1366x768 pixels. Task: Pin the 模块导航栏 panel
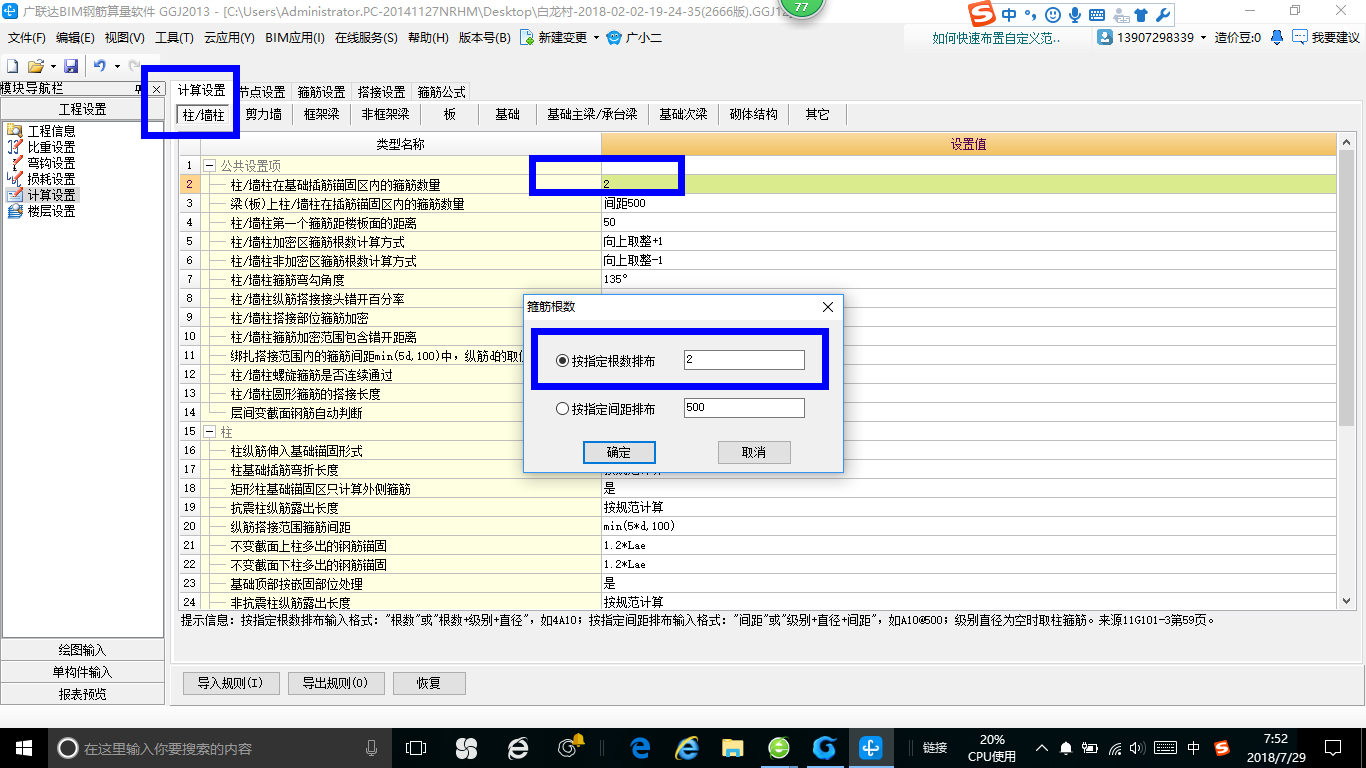click(140, 89)
